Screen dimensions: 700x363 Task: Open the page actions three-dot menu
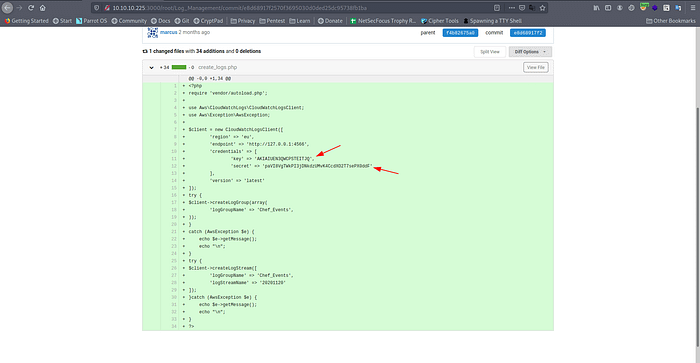512,8
